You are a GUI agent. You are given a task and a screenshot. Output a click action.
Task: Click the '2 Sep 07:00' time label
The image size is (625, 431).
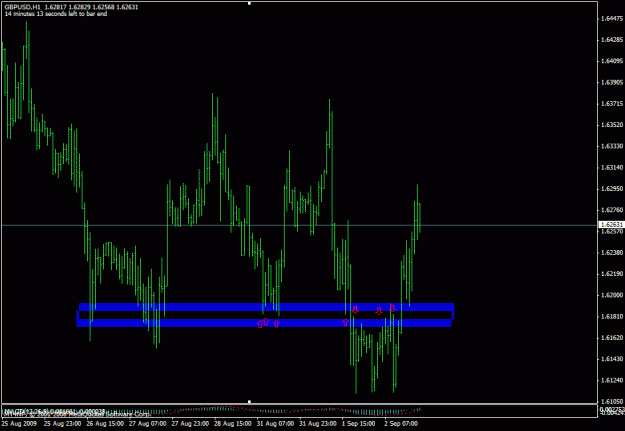point(401,423)
